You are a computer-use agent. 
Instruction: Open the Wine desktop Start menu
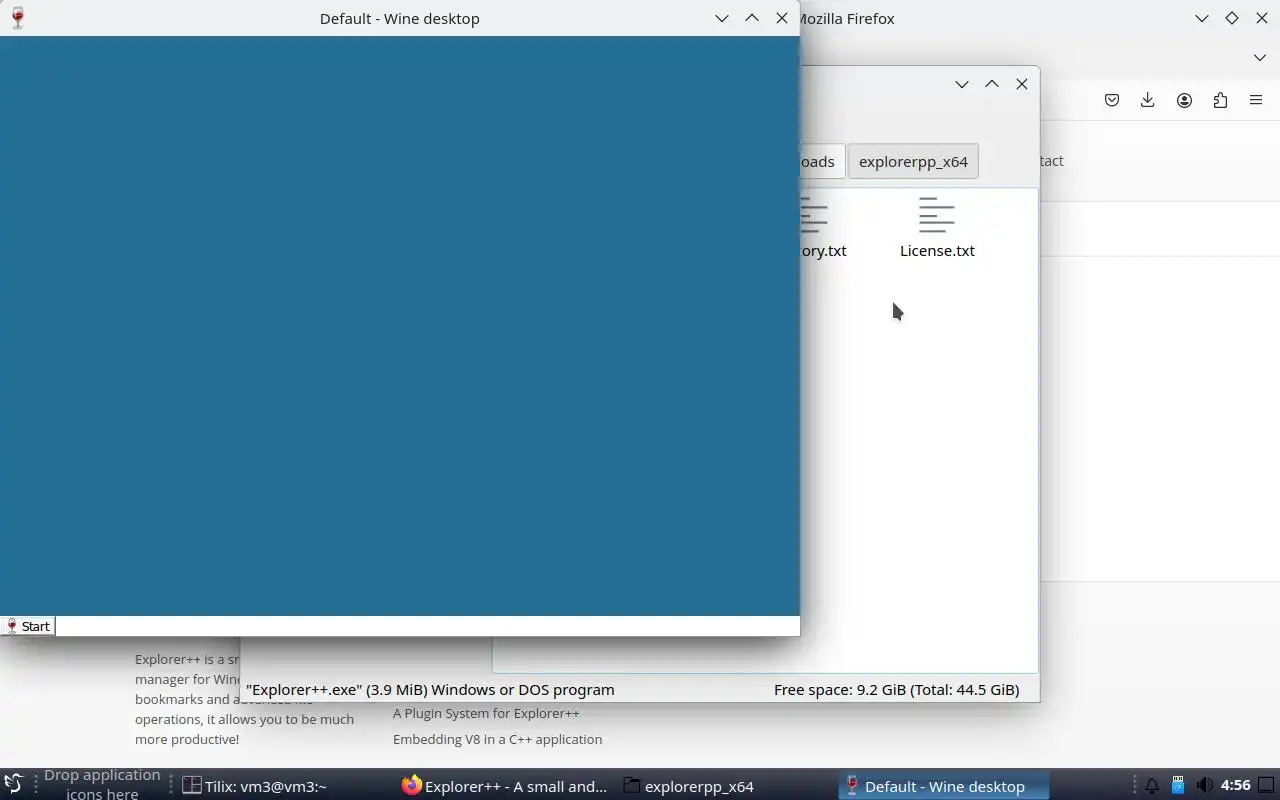coord(28,626)
